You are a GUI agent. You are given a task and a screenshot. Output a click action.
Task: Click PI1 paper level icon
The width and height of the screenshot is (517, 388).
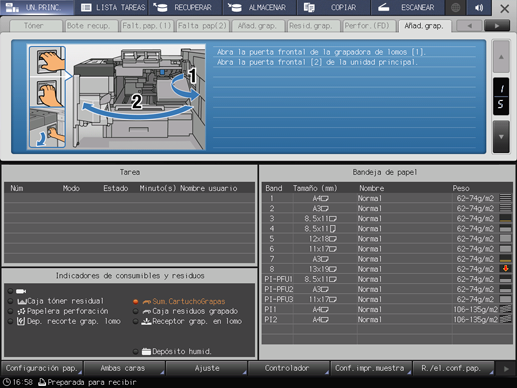pyautogui.click(x=506, y=309)
